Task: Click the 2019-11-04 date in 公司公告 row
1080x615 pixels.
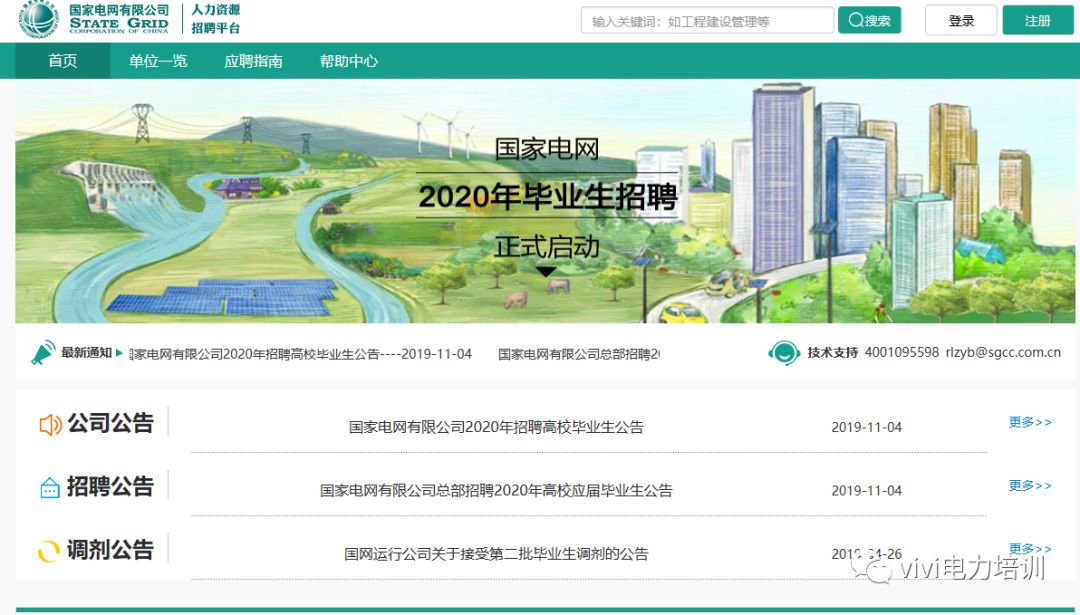Action: coord(866,427)
